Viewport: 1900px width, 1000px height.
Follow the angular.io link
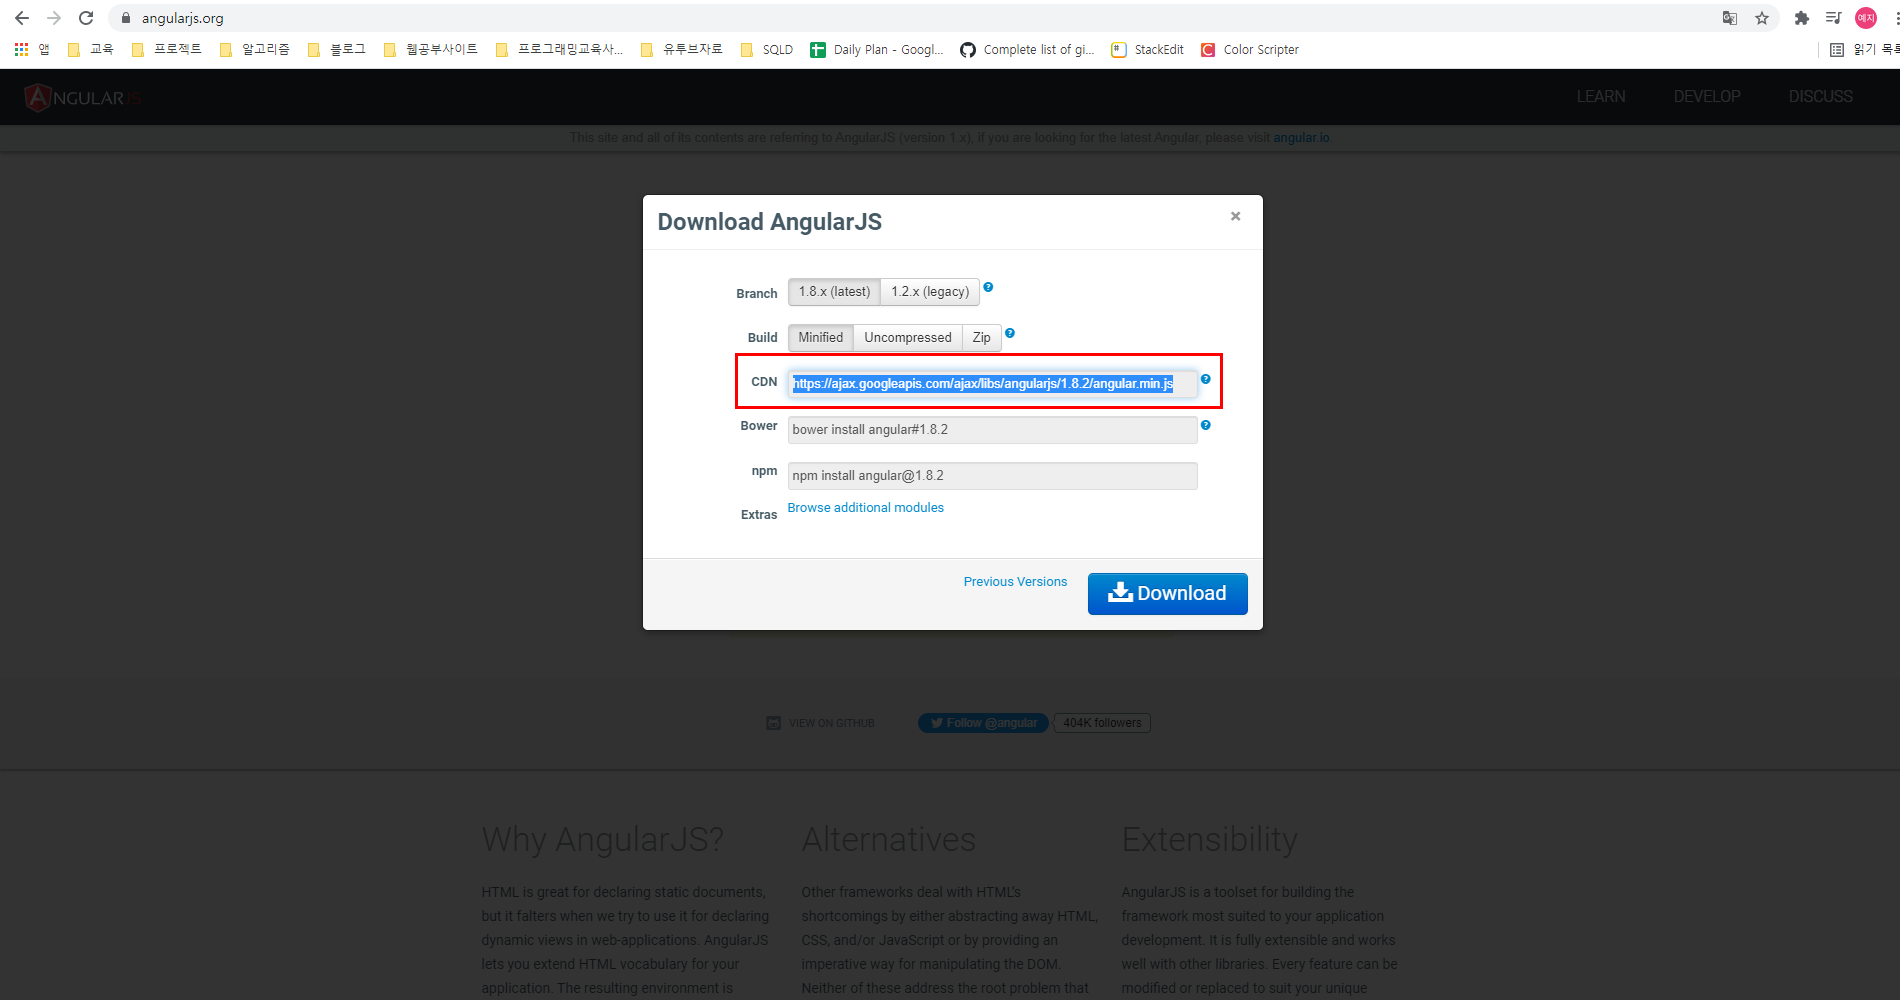[x=1301, y=138]
